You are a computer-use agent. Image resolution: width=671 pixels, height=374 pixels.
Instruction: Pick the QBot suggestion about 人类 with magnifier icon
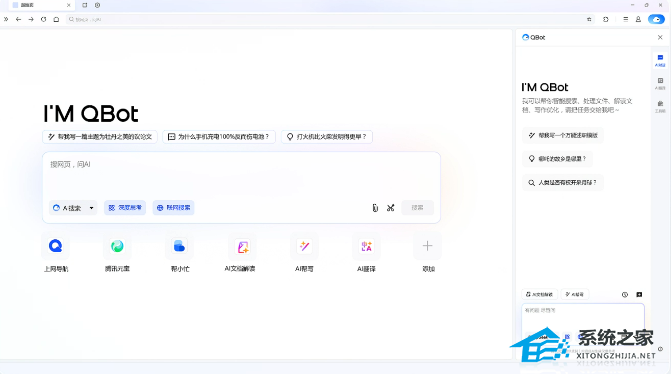pos(563,183)
